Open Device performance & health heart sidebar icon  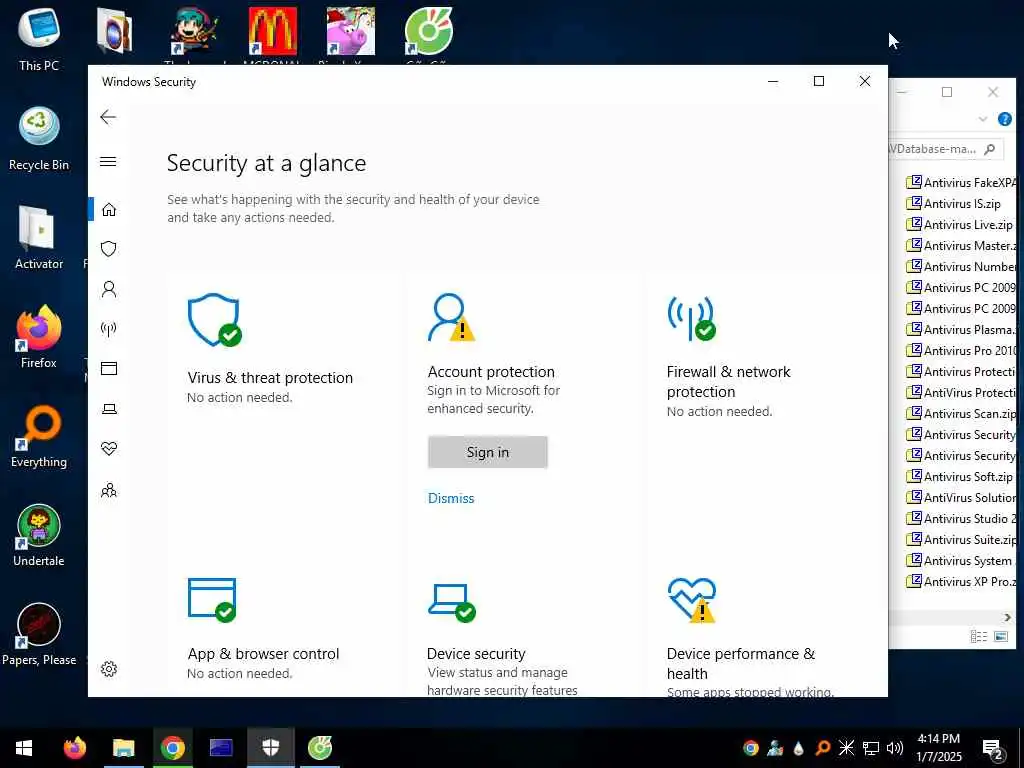109,449
